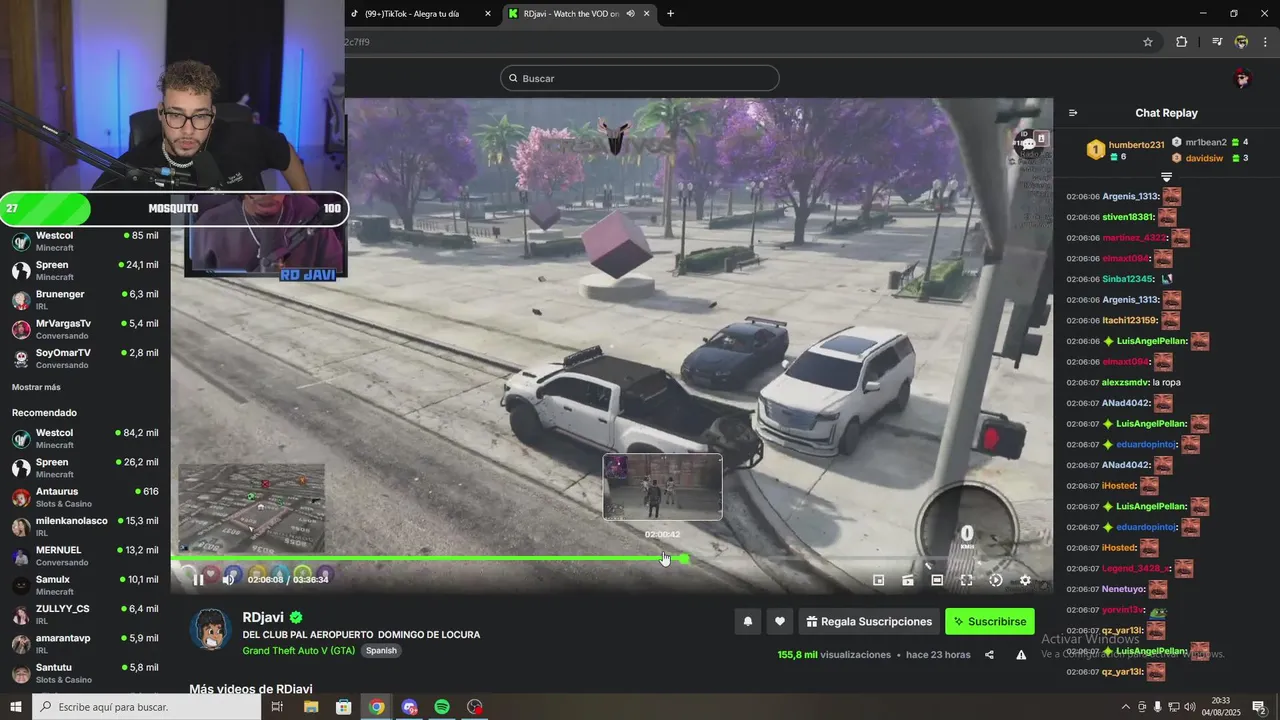
Task: Open Santutu recommended channel
Action: point(85,673)
